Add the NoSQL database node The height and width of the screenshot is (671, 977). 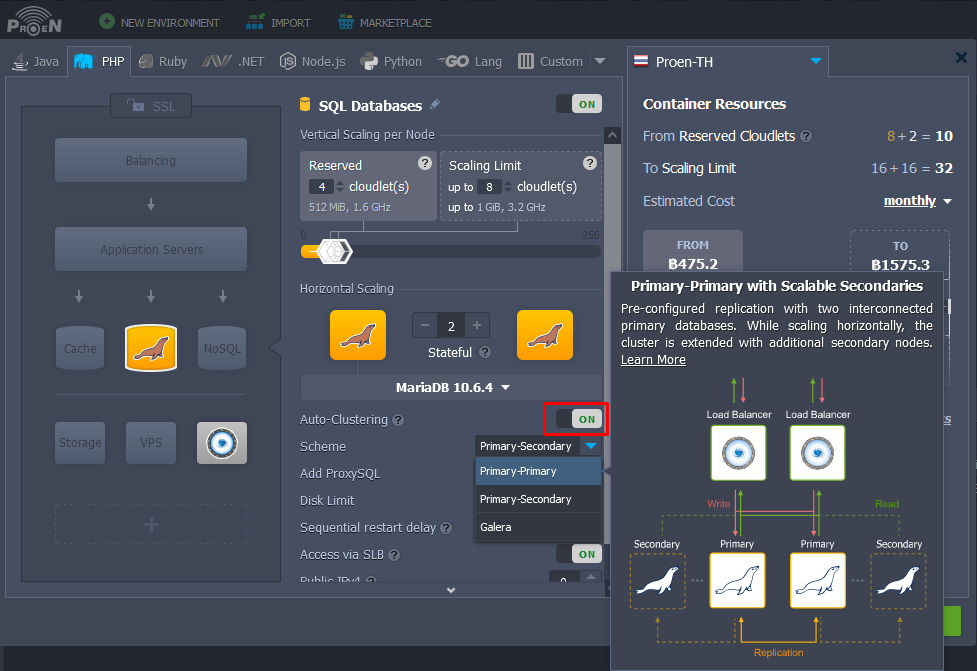click(222, 348)
